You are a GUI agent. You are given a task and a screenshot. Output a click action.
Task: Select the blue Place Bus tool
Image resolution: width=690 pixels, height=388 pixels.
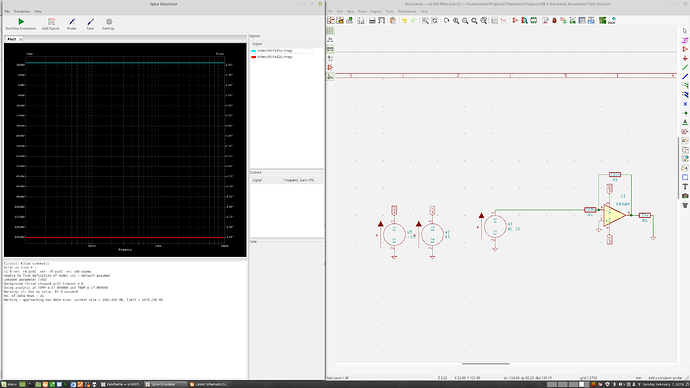coord(685,77)
